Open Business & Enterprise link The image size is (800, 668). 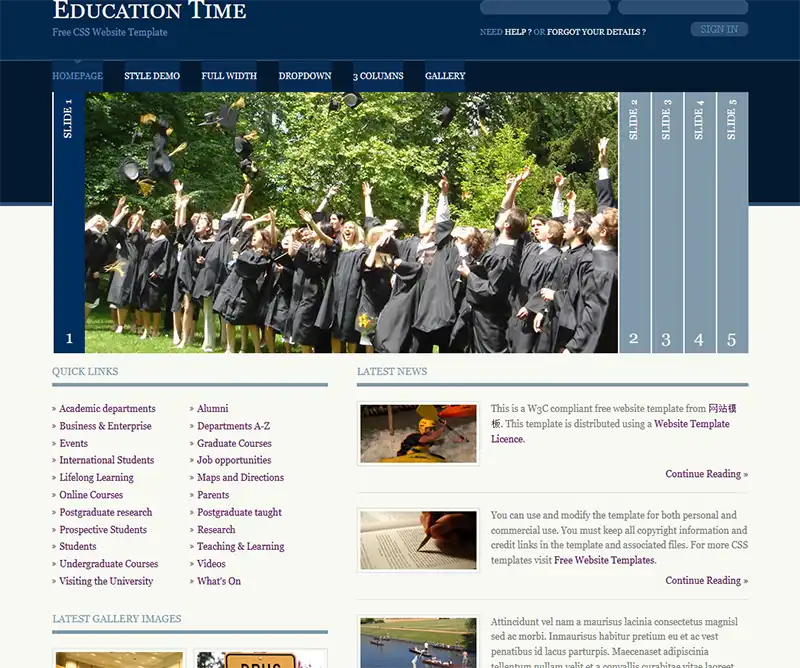[105, 426]
